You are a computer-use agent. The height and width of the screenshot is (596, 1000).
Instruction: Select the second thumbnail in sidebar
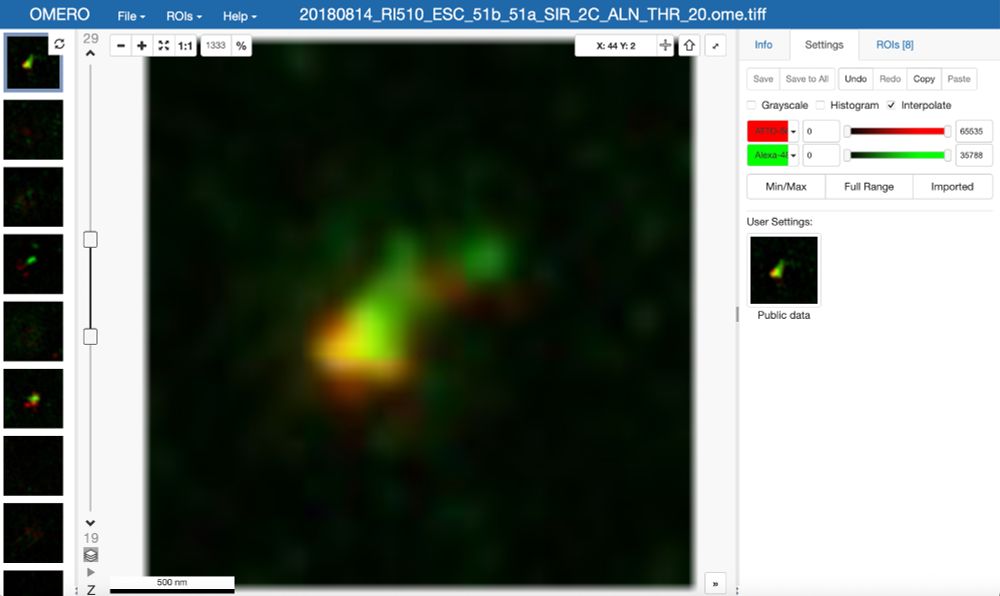pos(33,129)
